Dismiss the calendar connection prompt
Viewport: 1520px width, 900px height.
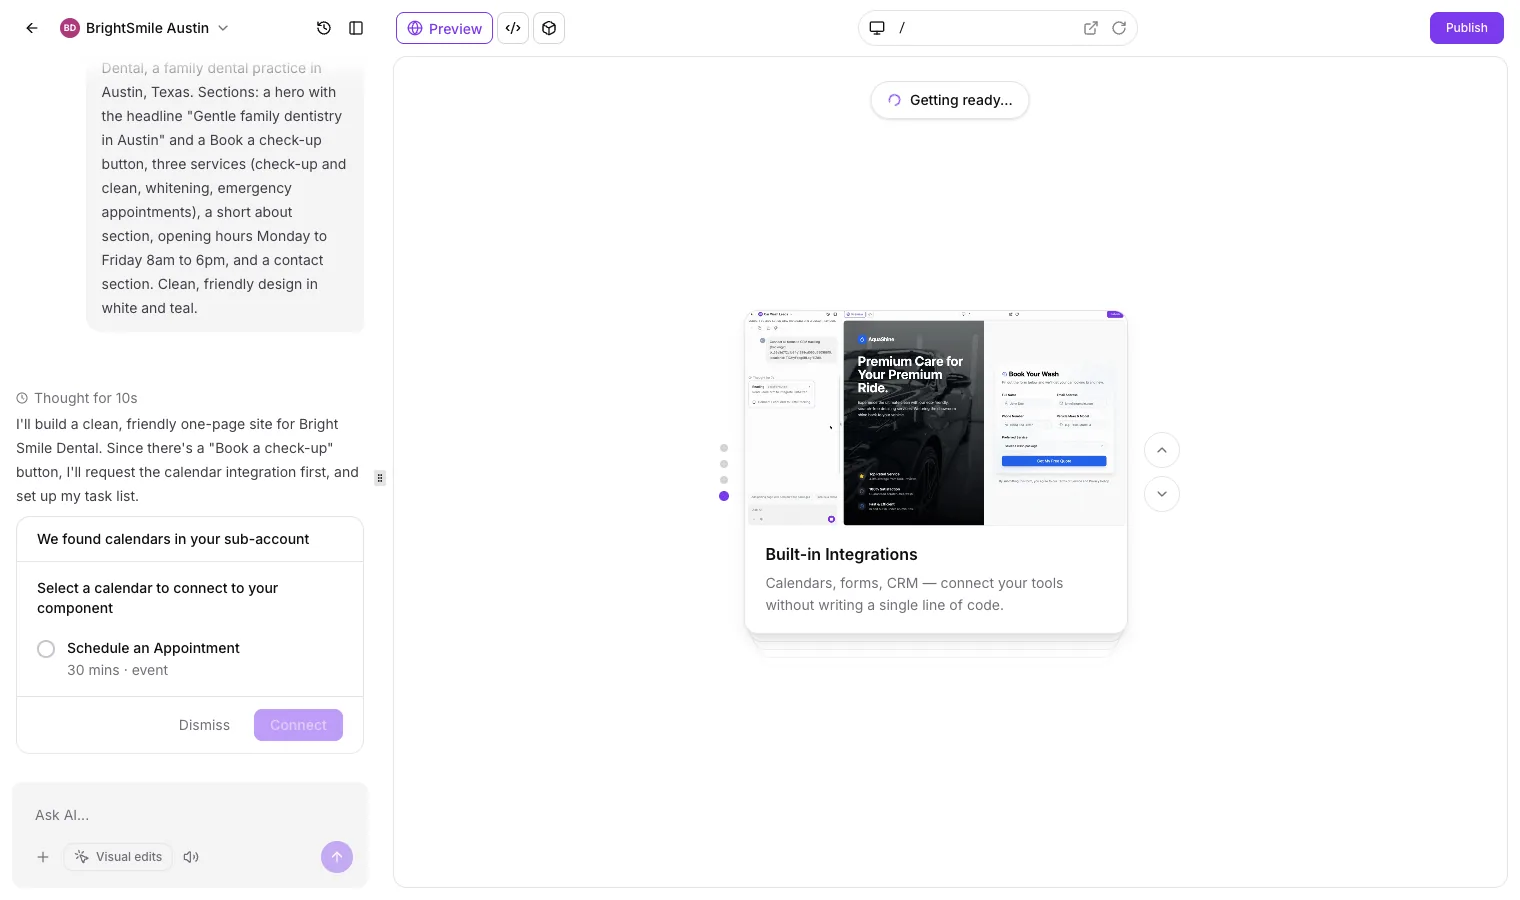coord(204,725)
